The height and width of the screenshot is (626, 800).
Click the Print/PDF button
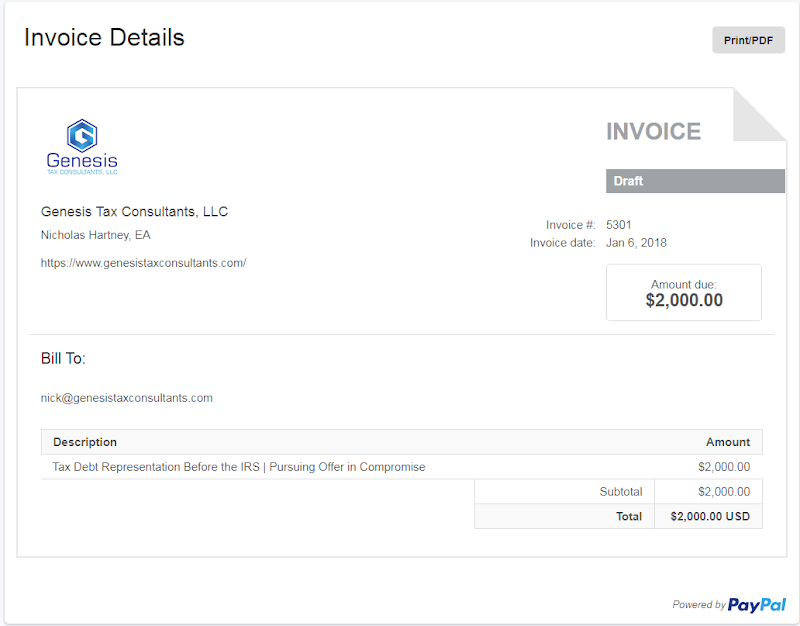pos(748,40)
